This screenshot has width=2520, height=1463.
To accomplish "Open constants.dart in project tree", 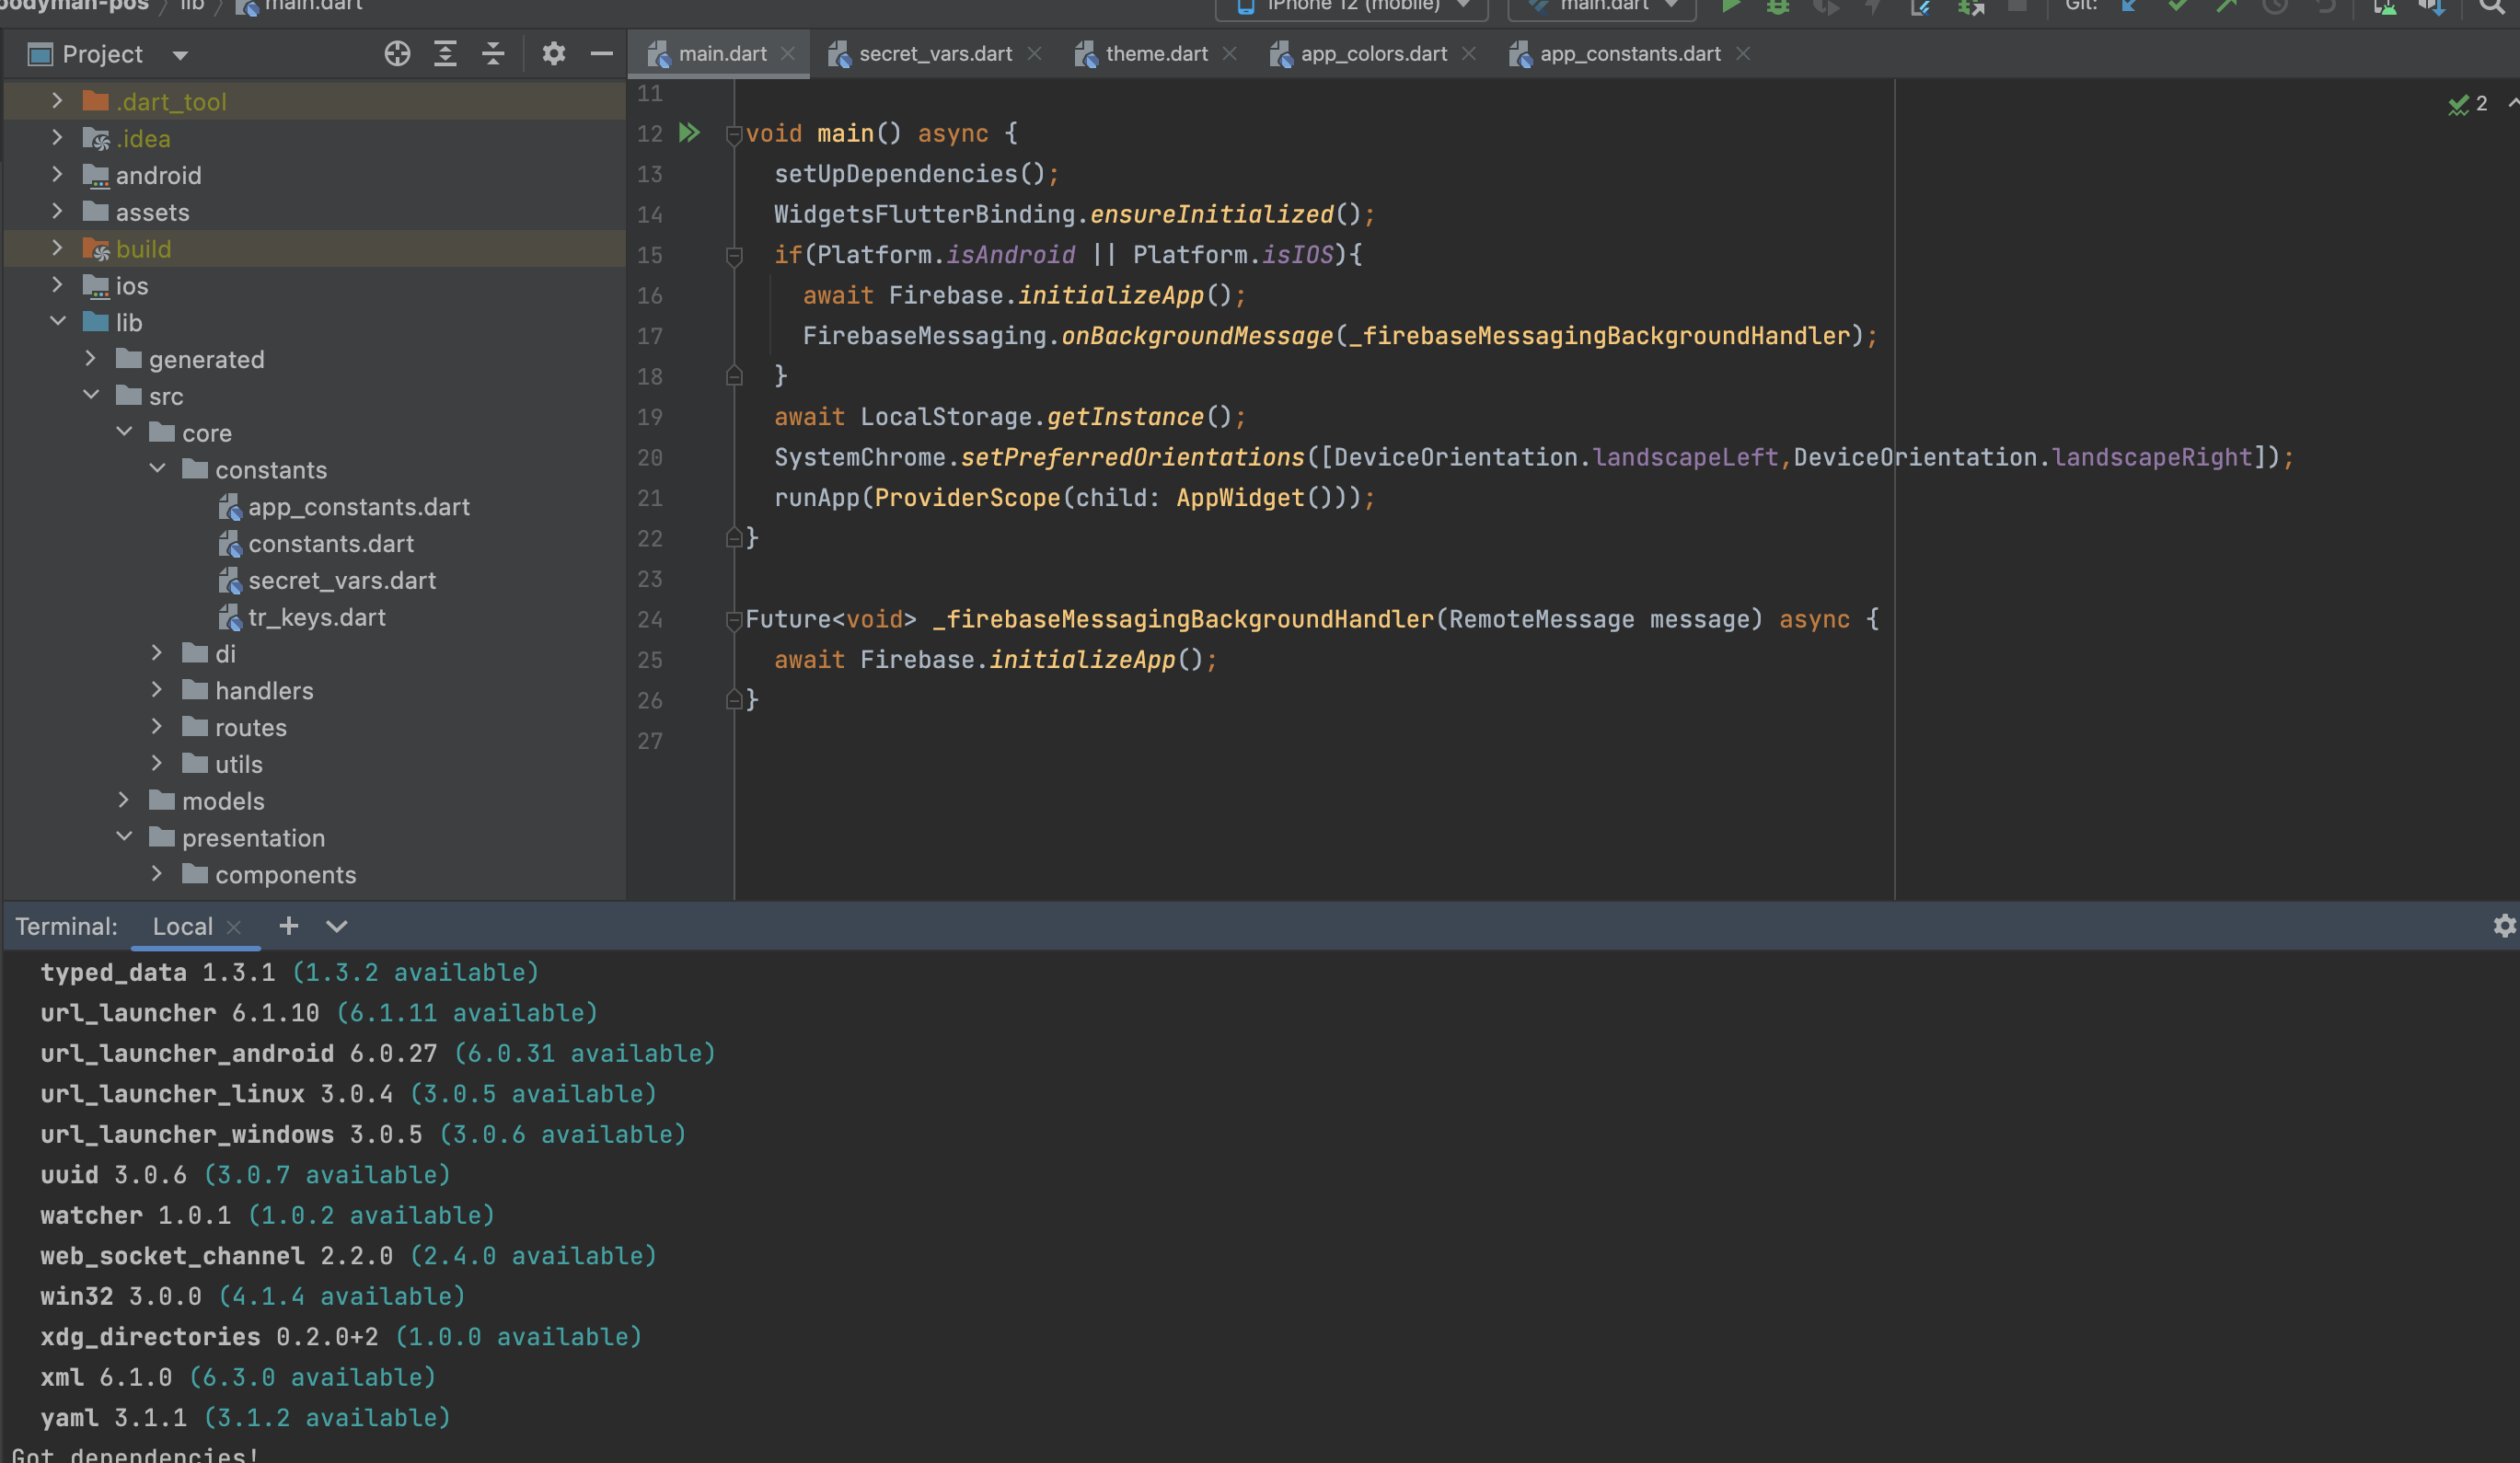I will coord(331,544).
